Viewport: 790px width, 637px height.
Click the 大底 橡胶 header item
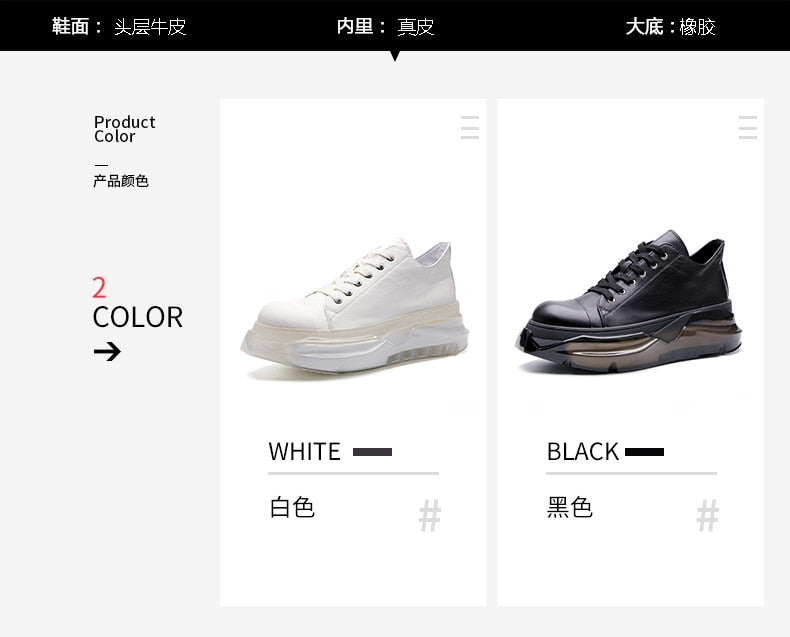(671, 26)
